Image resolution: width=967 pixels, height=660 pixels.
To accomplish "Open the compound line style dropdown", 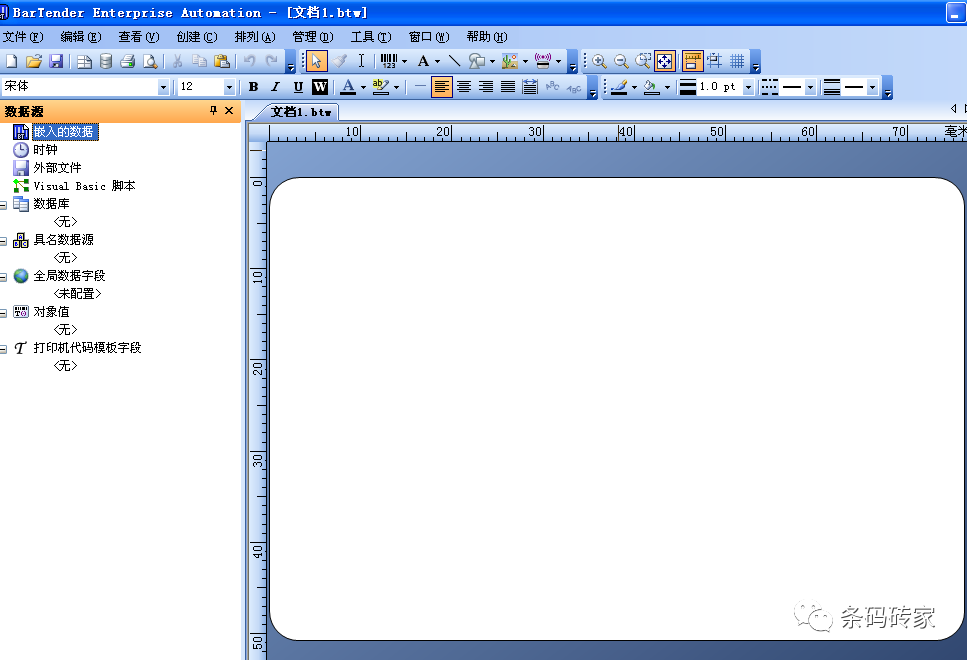I will (x=872, y=87).
